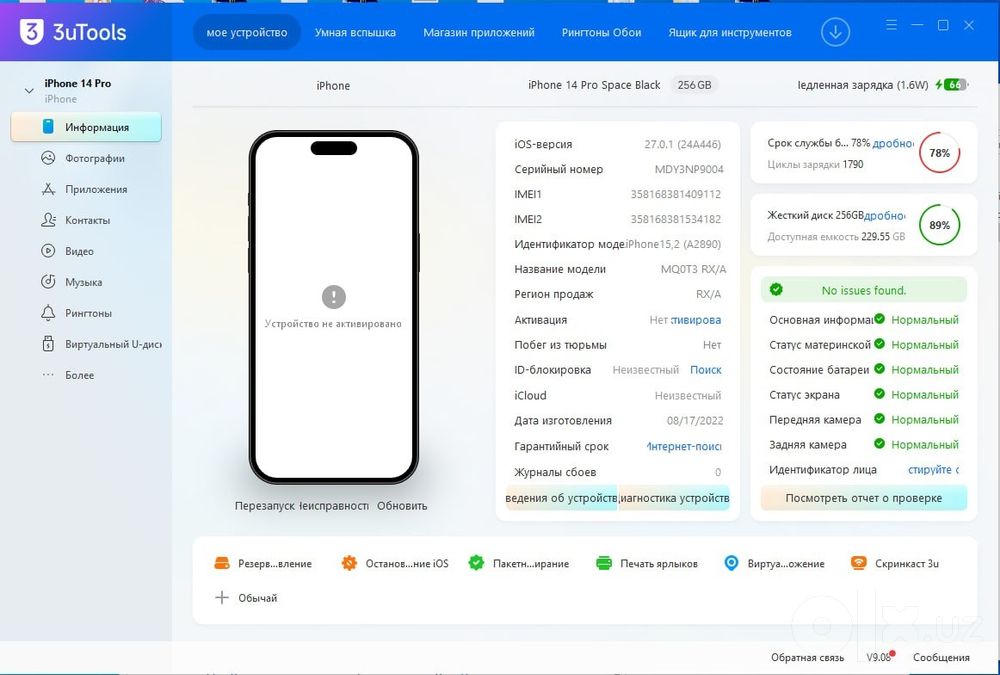
Task: Click Обратная связь in the footer
Action: tap(807, 657)
